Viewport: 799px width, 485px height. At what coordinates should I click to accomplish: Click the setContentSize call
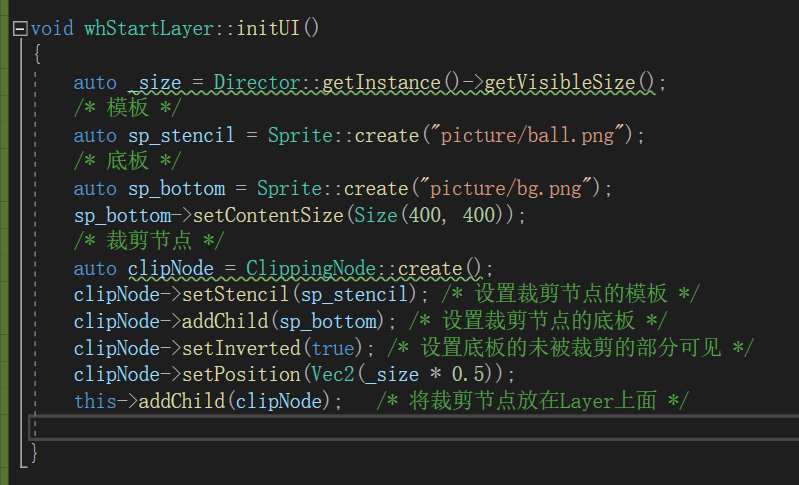(268, 215)
